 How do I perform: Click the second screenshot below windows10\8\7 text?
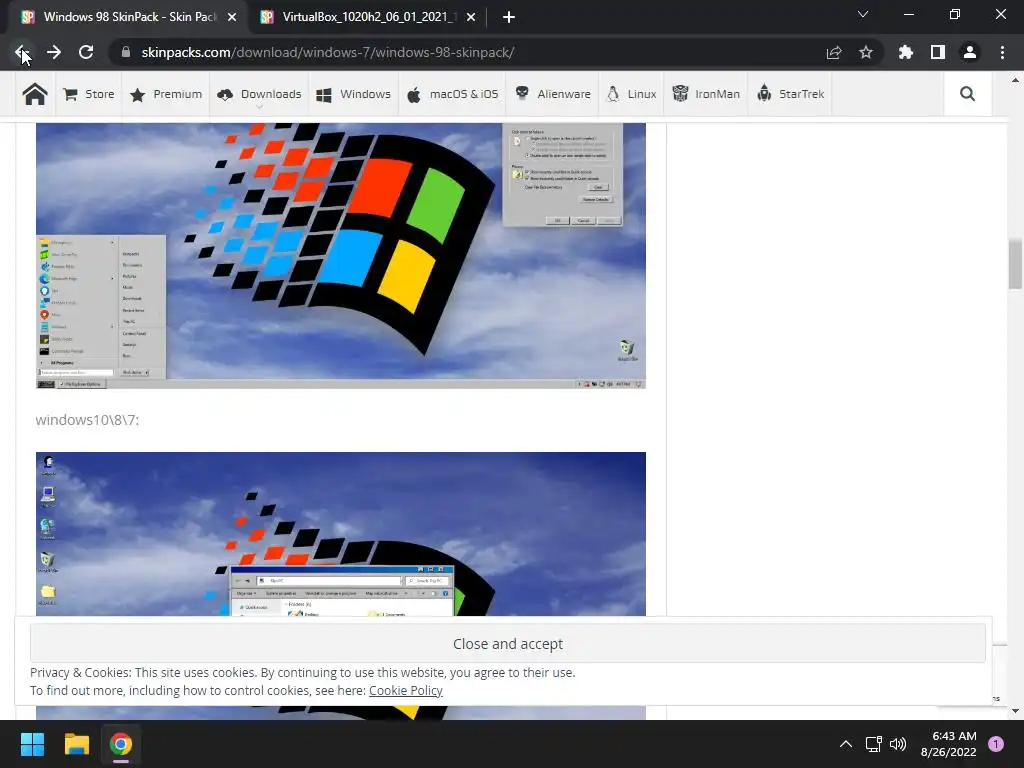coord(340,534)
